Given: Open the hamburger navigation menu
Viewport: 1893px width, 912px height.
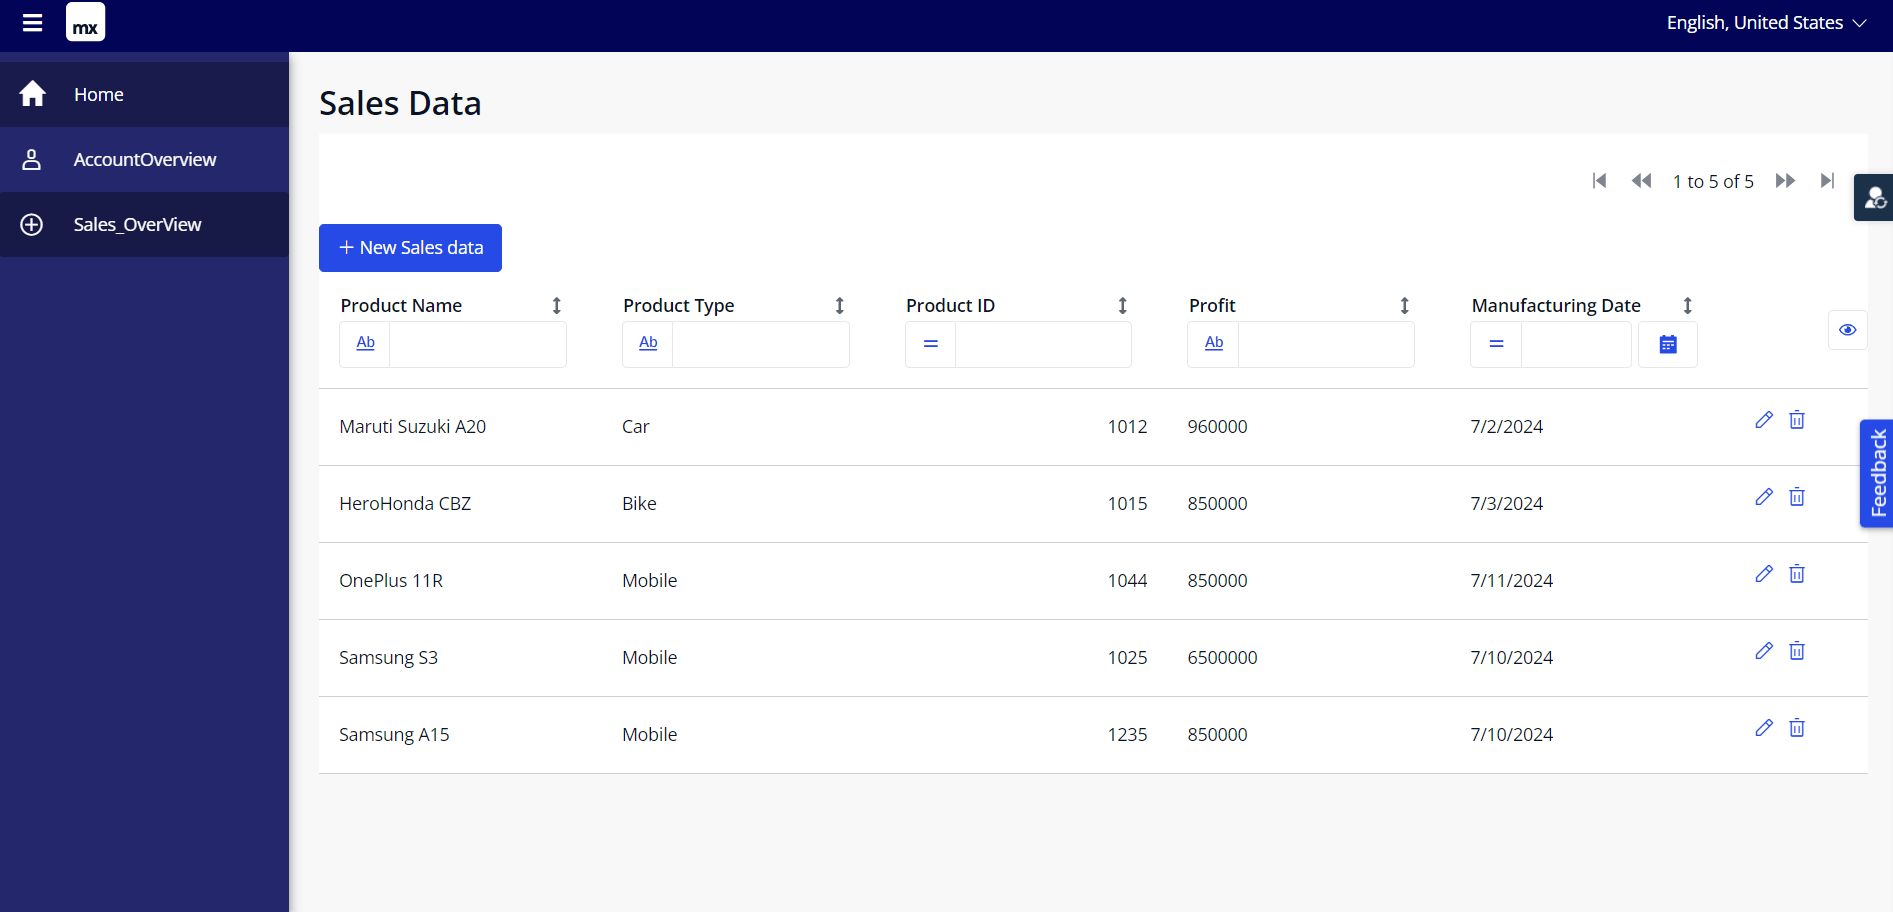Looking at the screenshot, I should [x=32, y=22].
